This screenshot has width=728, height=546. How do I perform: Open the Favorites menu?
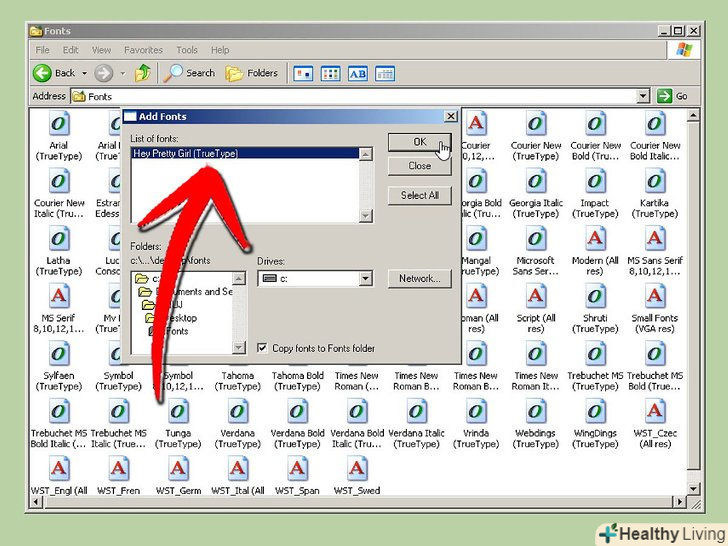143,50
